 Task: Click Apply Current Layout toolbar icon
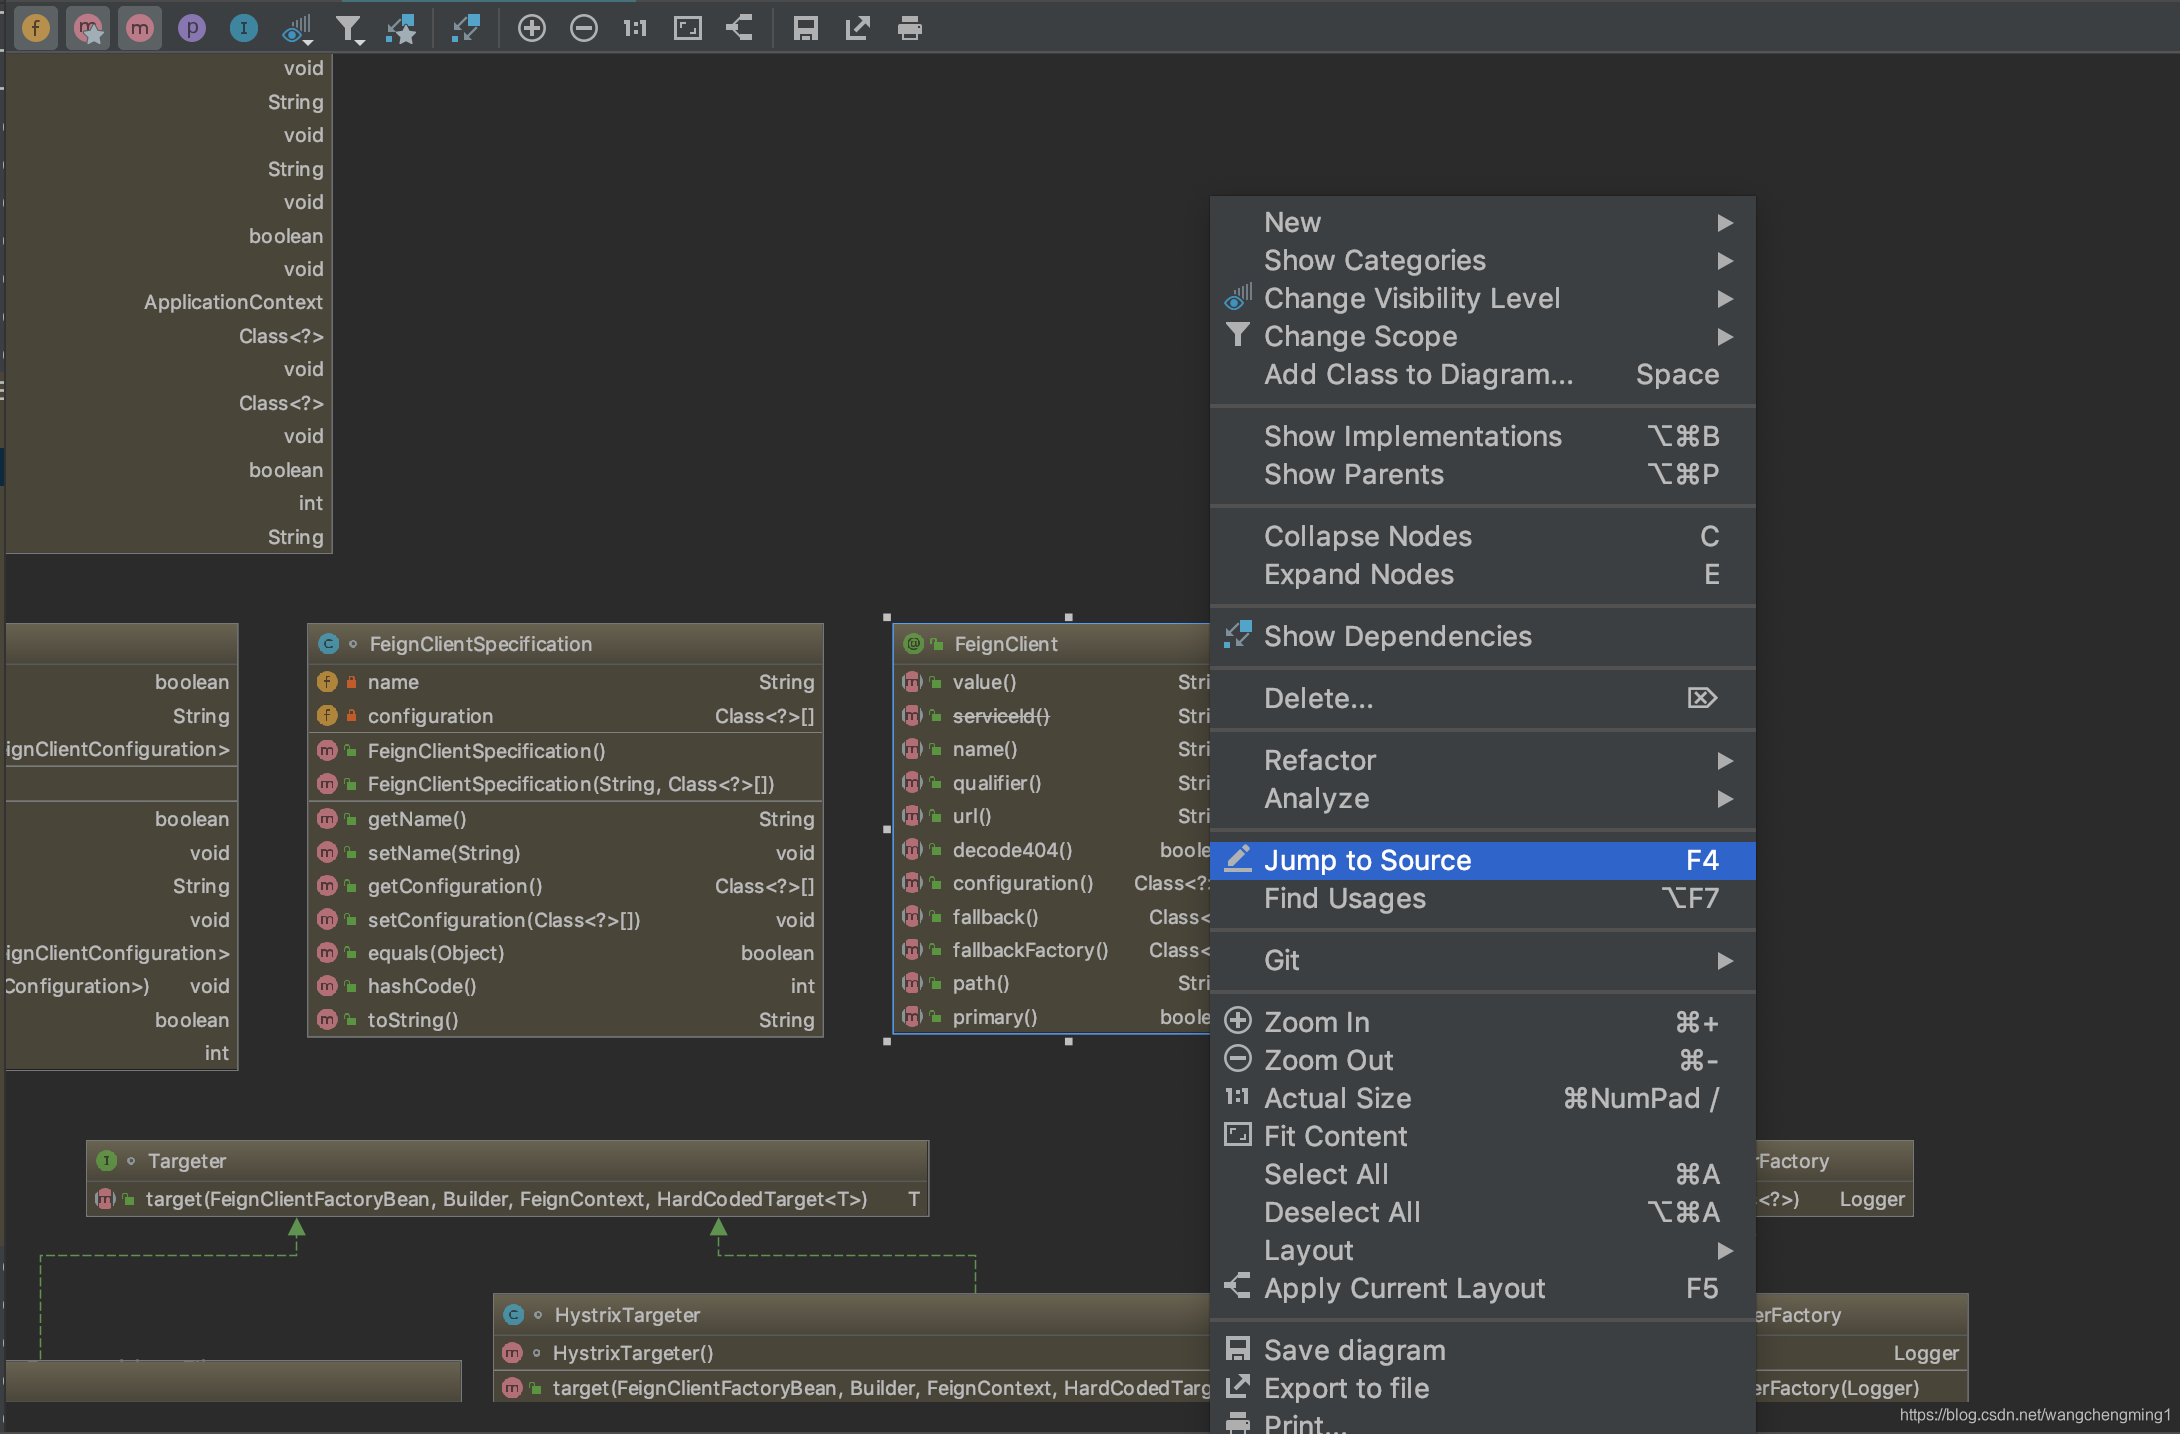739,28
